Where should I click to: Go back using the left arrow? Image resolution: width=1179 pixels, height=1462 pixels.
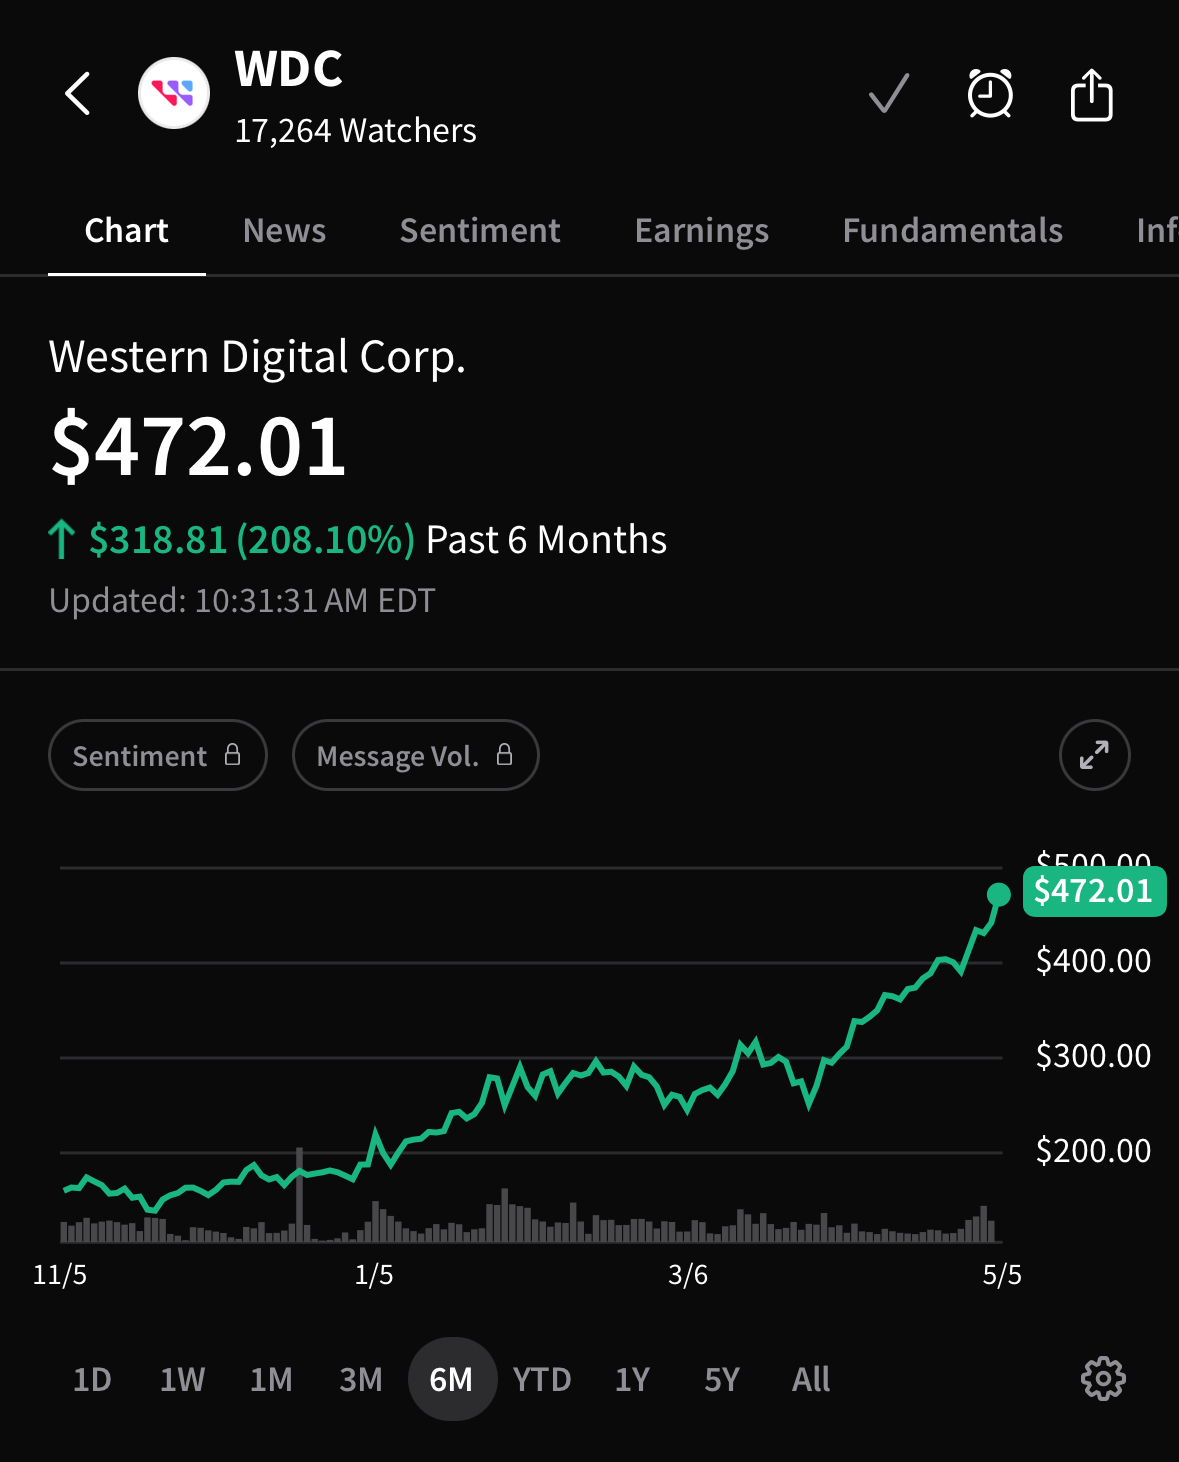[78, 94]
